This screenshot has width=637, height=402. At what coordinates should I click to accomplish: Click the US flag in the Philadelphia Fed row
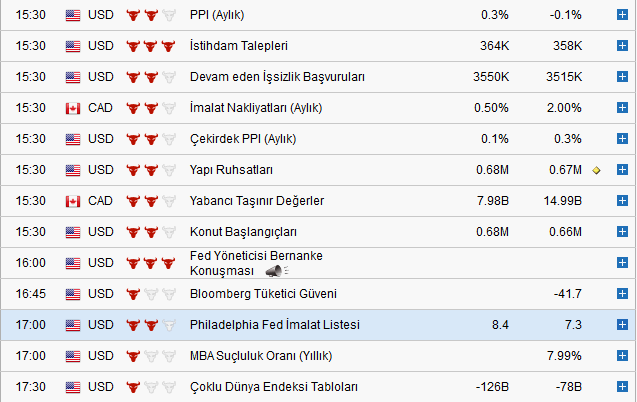pyautogui.click(x=72, y=325)
